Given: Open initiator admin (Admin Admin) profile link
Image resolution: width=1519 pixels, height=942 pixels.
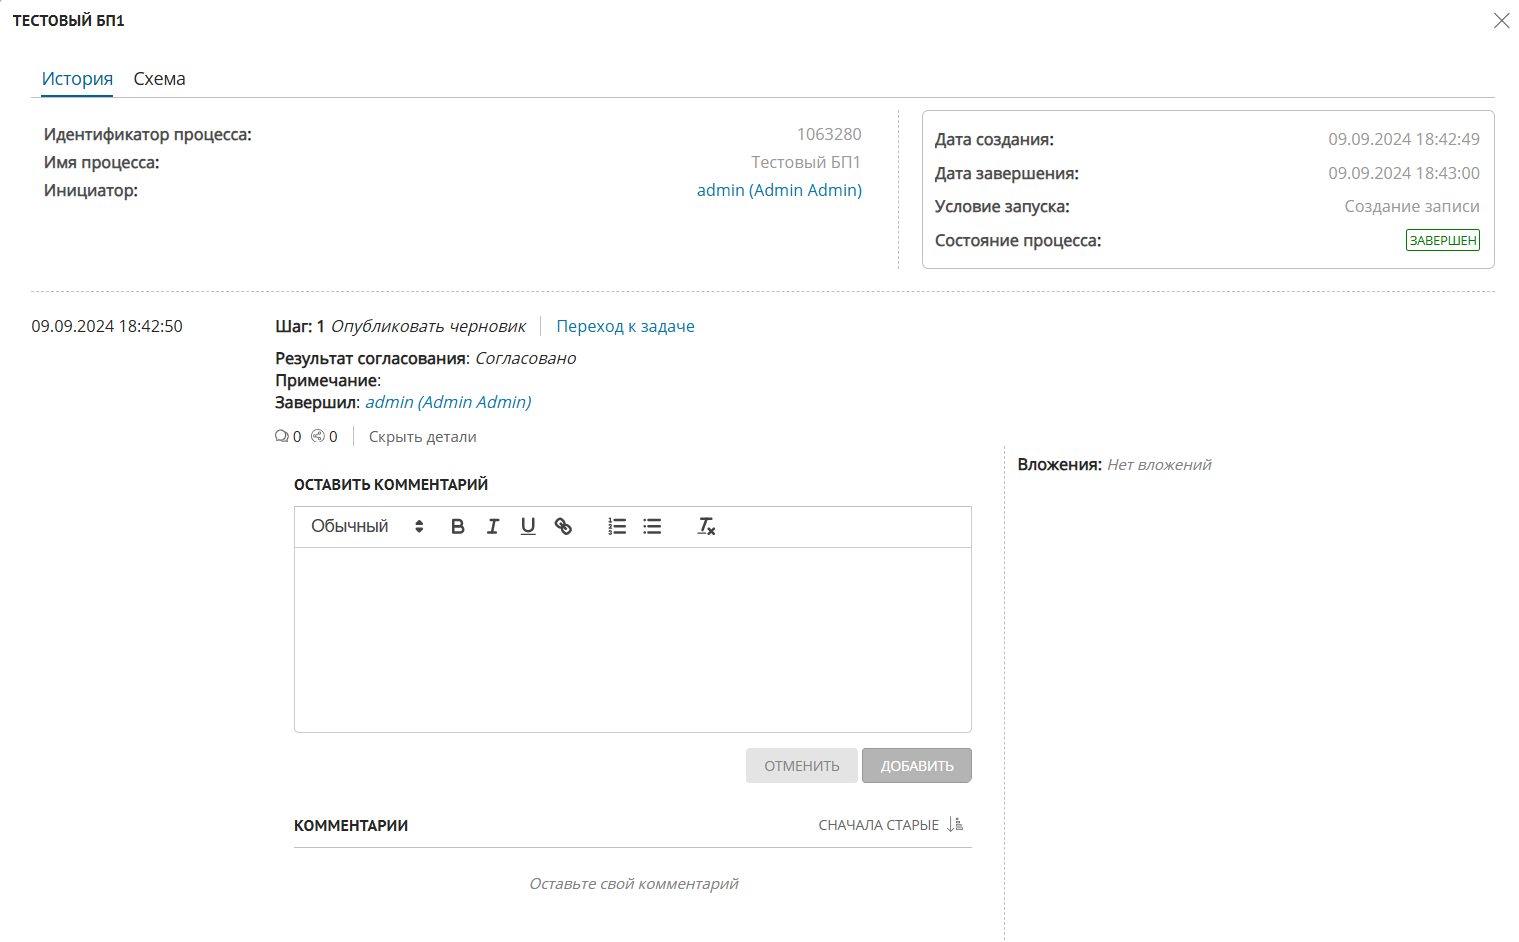Looking at the screenshot, I should [x=779, y=190].
